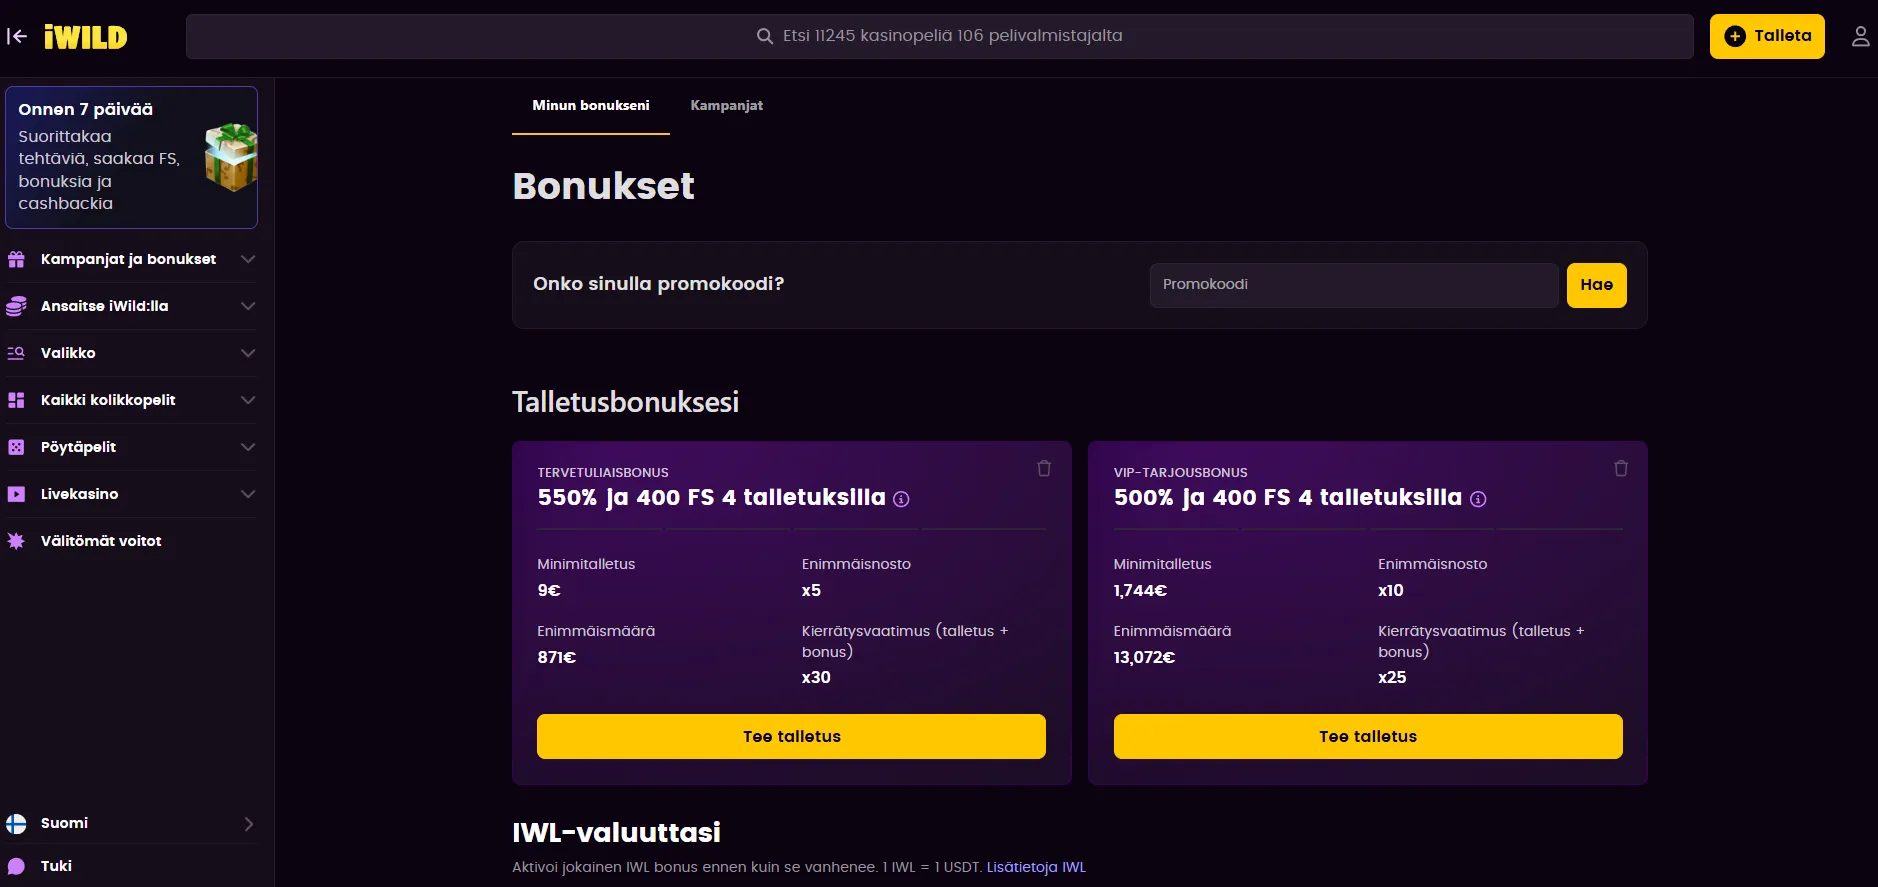Click the Promokoodi input field
Image resolution: width=1878 pixels, height=887 pixels.
1352,285
